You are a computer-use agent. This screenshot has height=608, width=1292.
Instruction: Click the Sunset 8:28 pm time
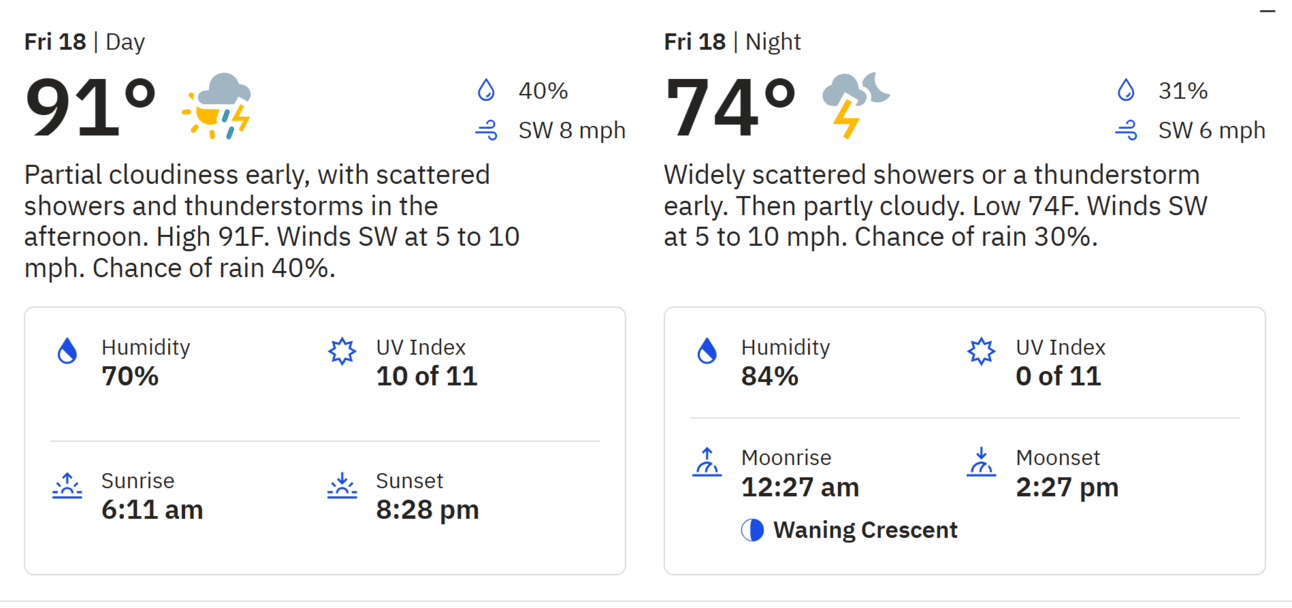(427, 510)
